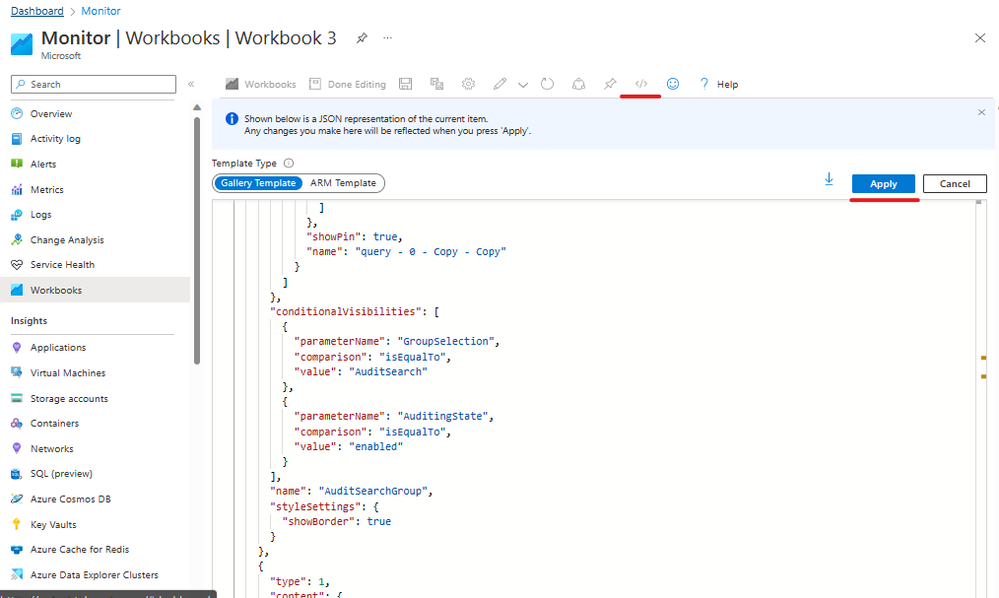999x598 pixels.
Task: Save the workbook with the floppy disk icon
Action: 405,84
